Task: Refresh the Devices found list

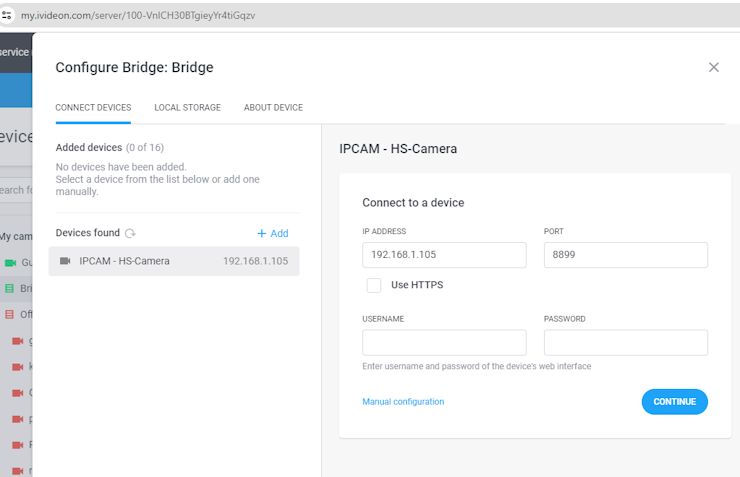Action: point(130,233)
